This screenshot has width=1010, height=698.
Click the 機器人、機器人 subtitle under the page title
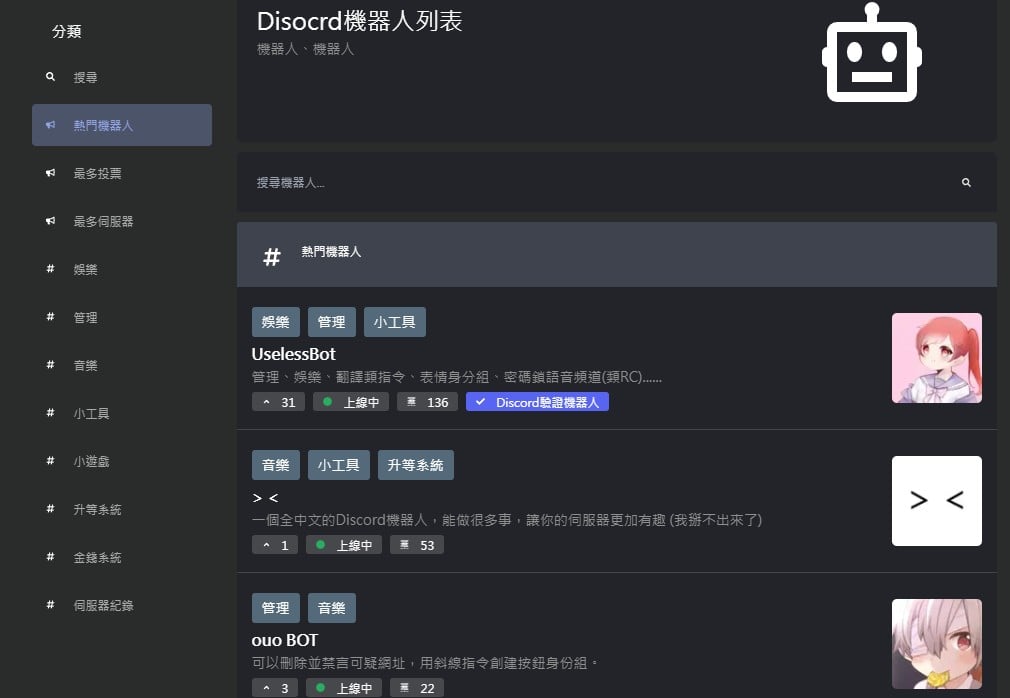click(x=305, y=49)
